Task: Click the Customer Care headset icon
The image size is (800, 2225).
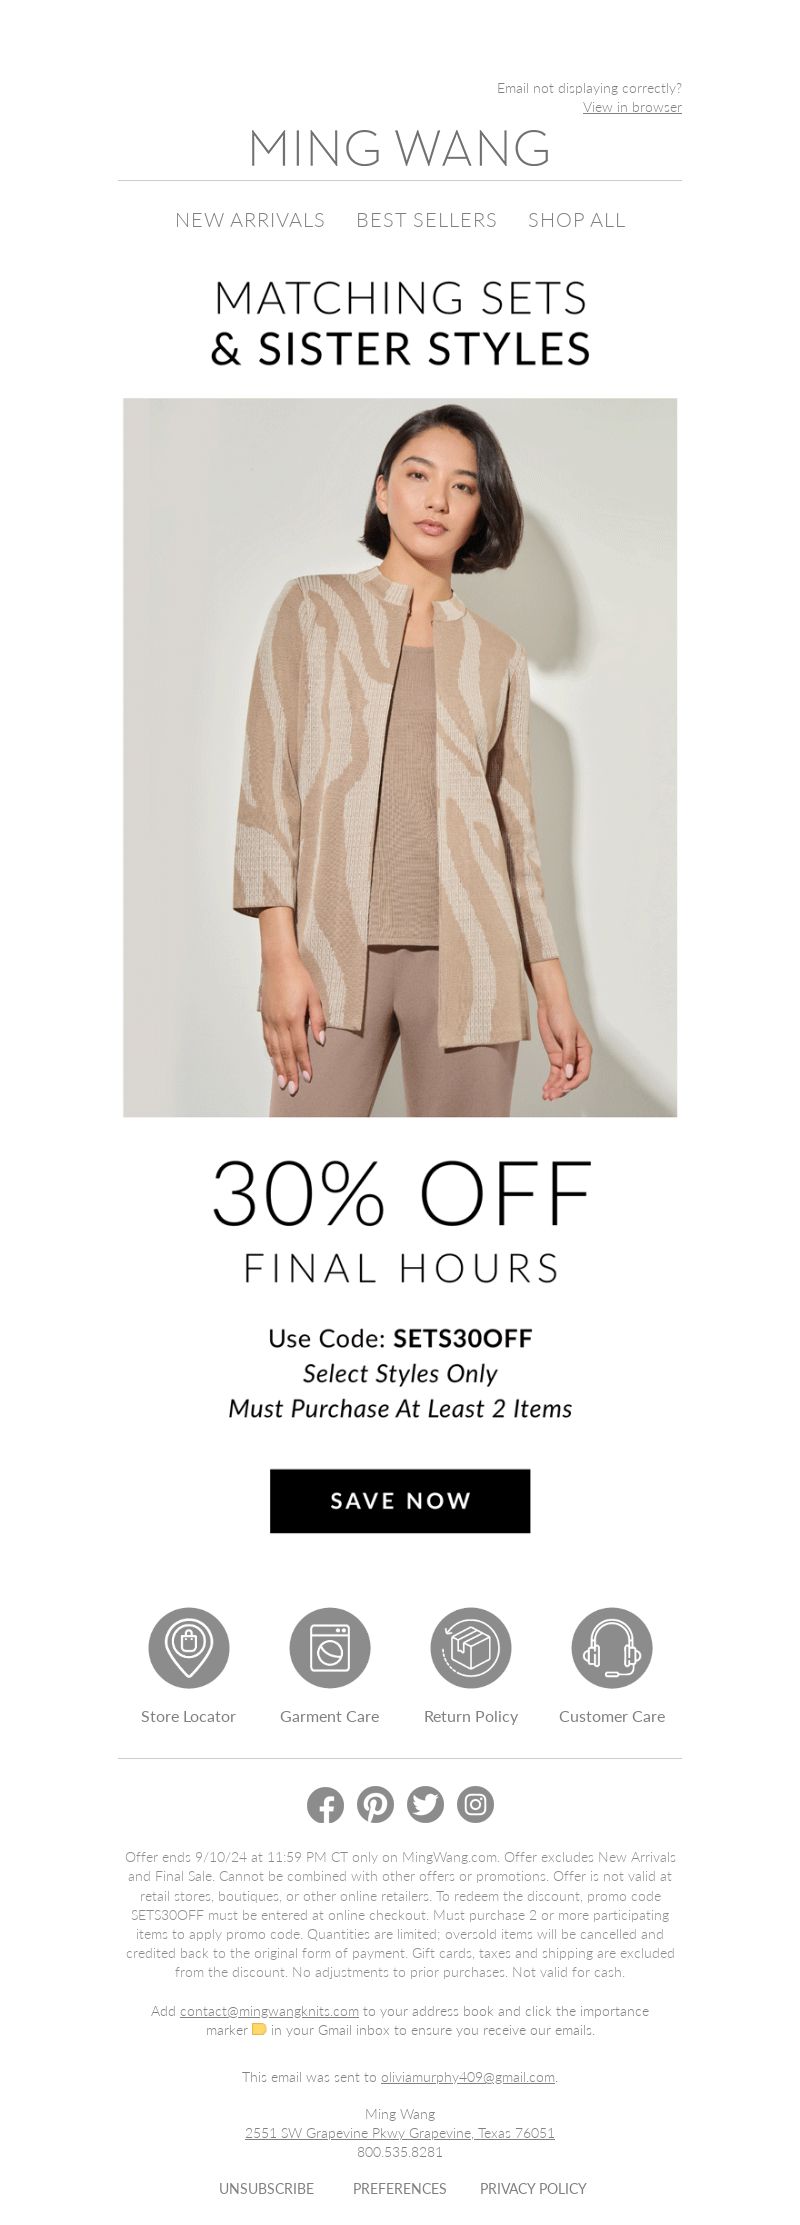Action: coord(612,1648)
